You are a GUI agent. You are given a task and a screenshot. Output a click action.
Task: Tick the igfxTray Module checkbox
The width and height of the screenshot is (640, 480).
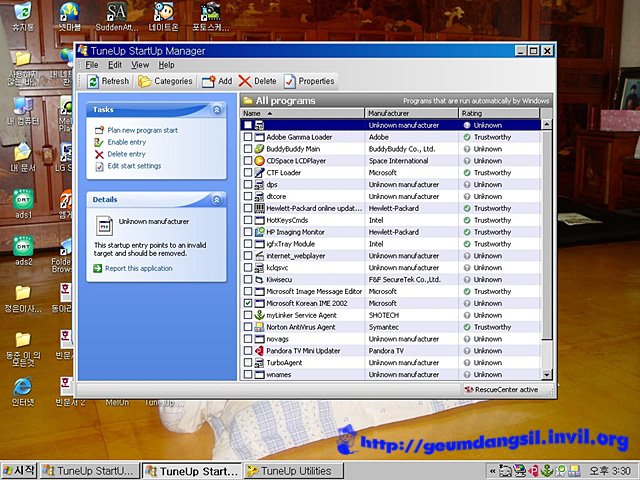pos(248,244)
